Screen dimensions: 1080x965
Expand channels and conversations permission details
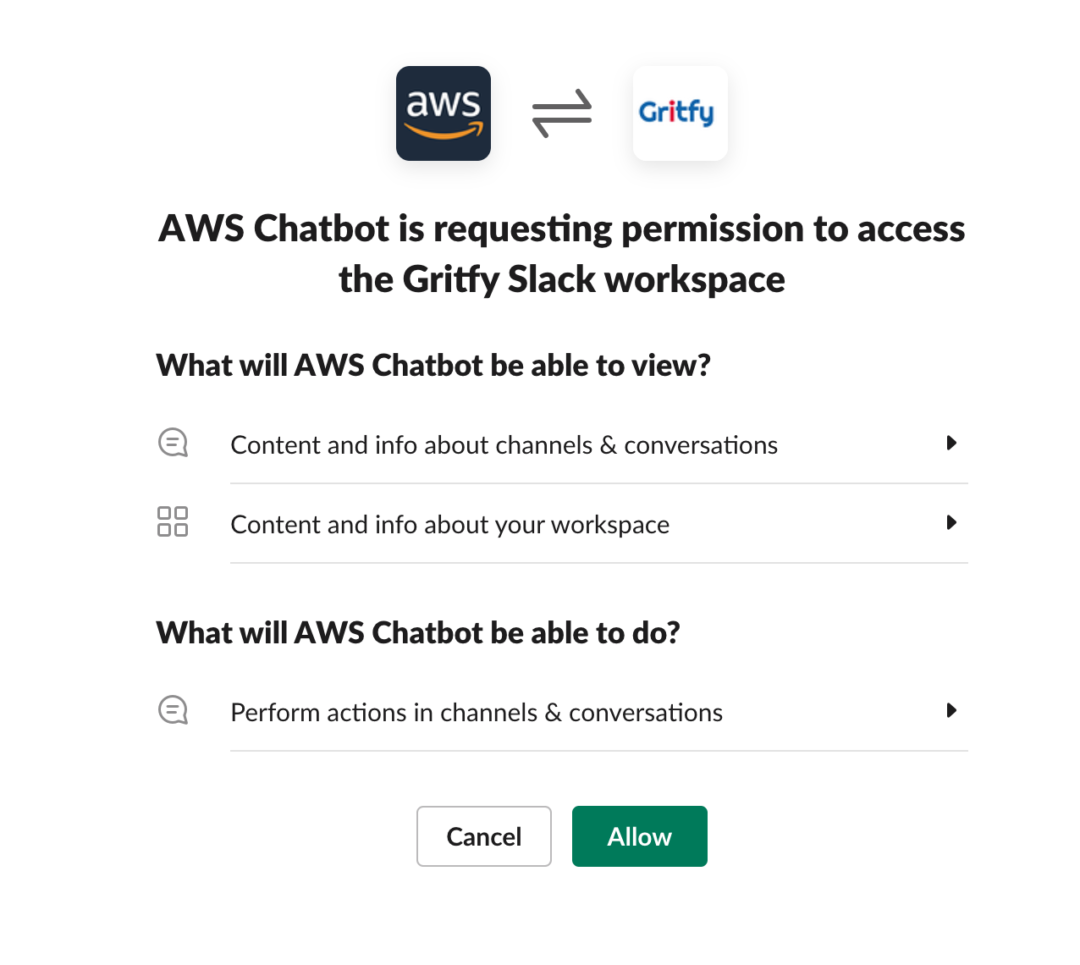click(951, 443)
